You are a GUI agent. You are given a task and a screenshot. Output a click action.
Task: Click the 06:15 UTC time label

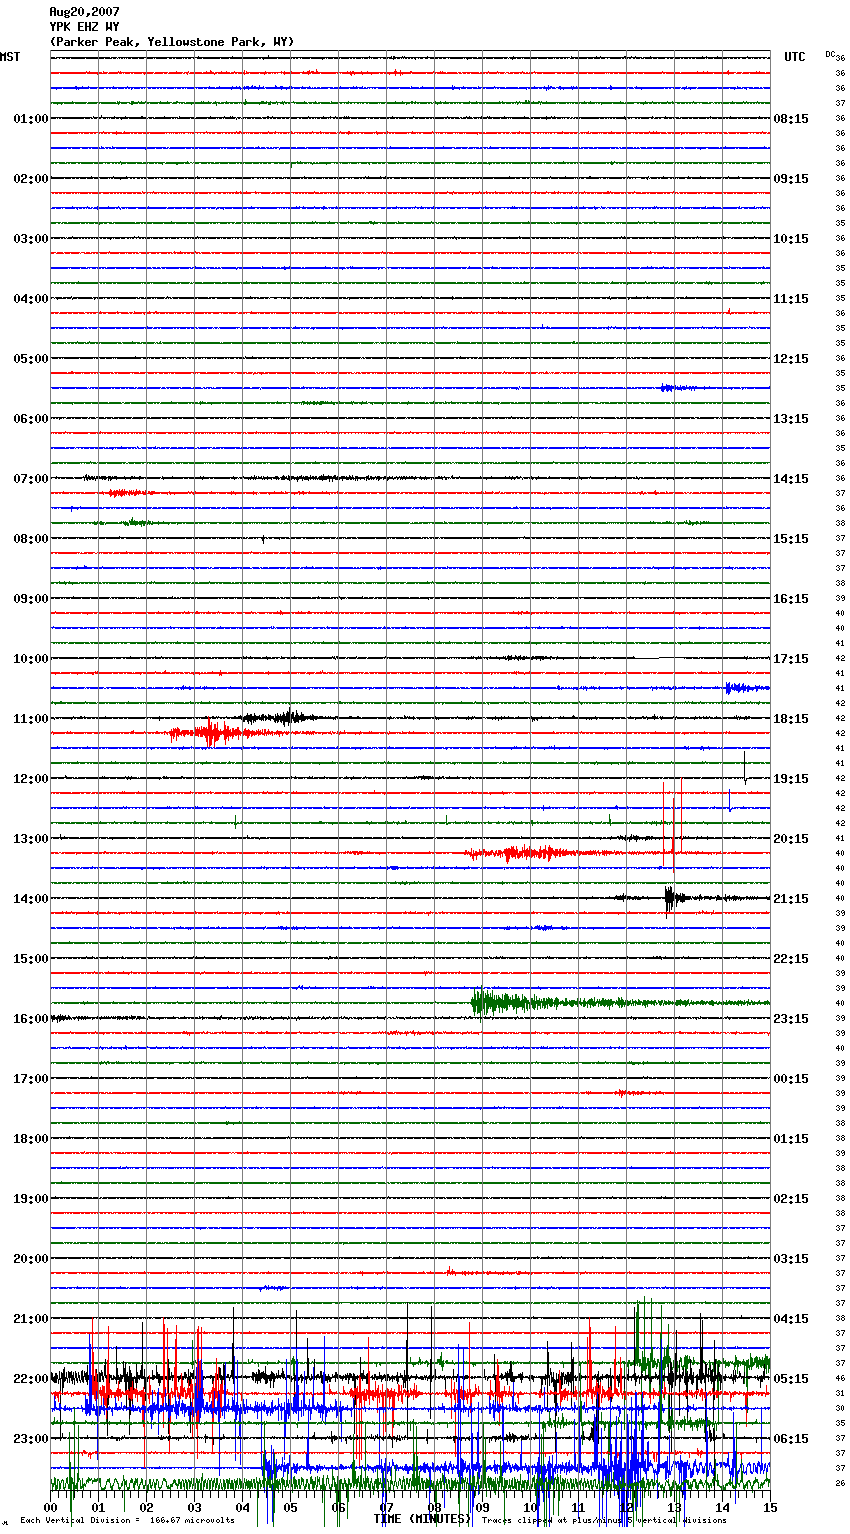[791, 1439]
